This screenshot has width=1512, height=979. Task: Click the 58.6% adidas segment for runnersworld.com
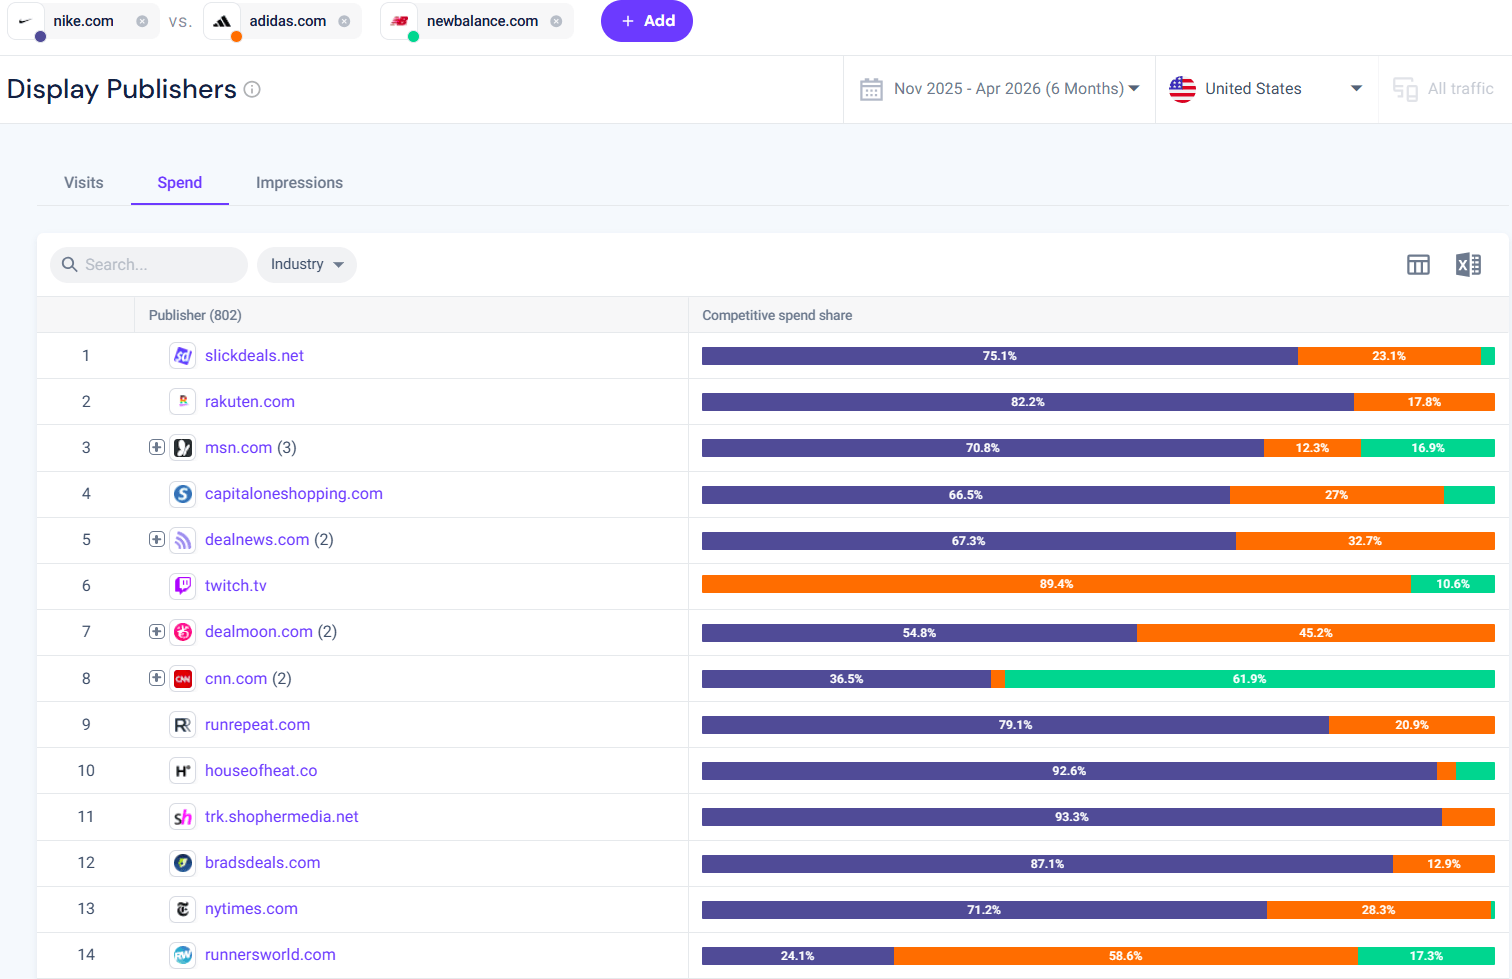coord(1125,956)
